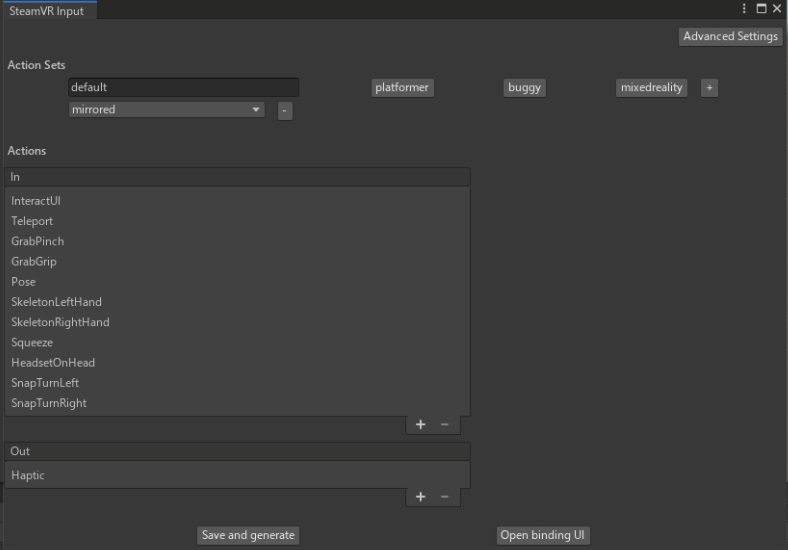Select the platformer action set
Image resolution: width=788 pixels, height=550 pixels.
coord(402,87)
